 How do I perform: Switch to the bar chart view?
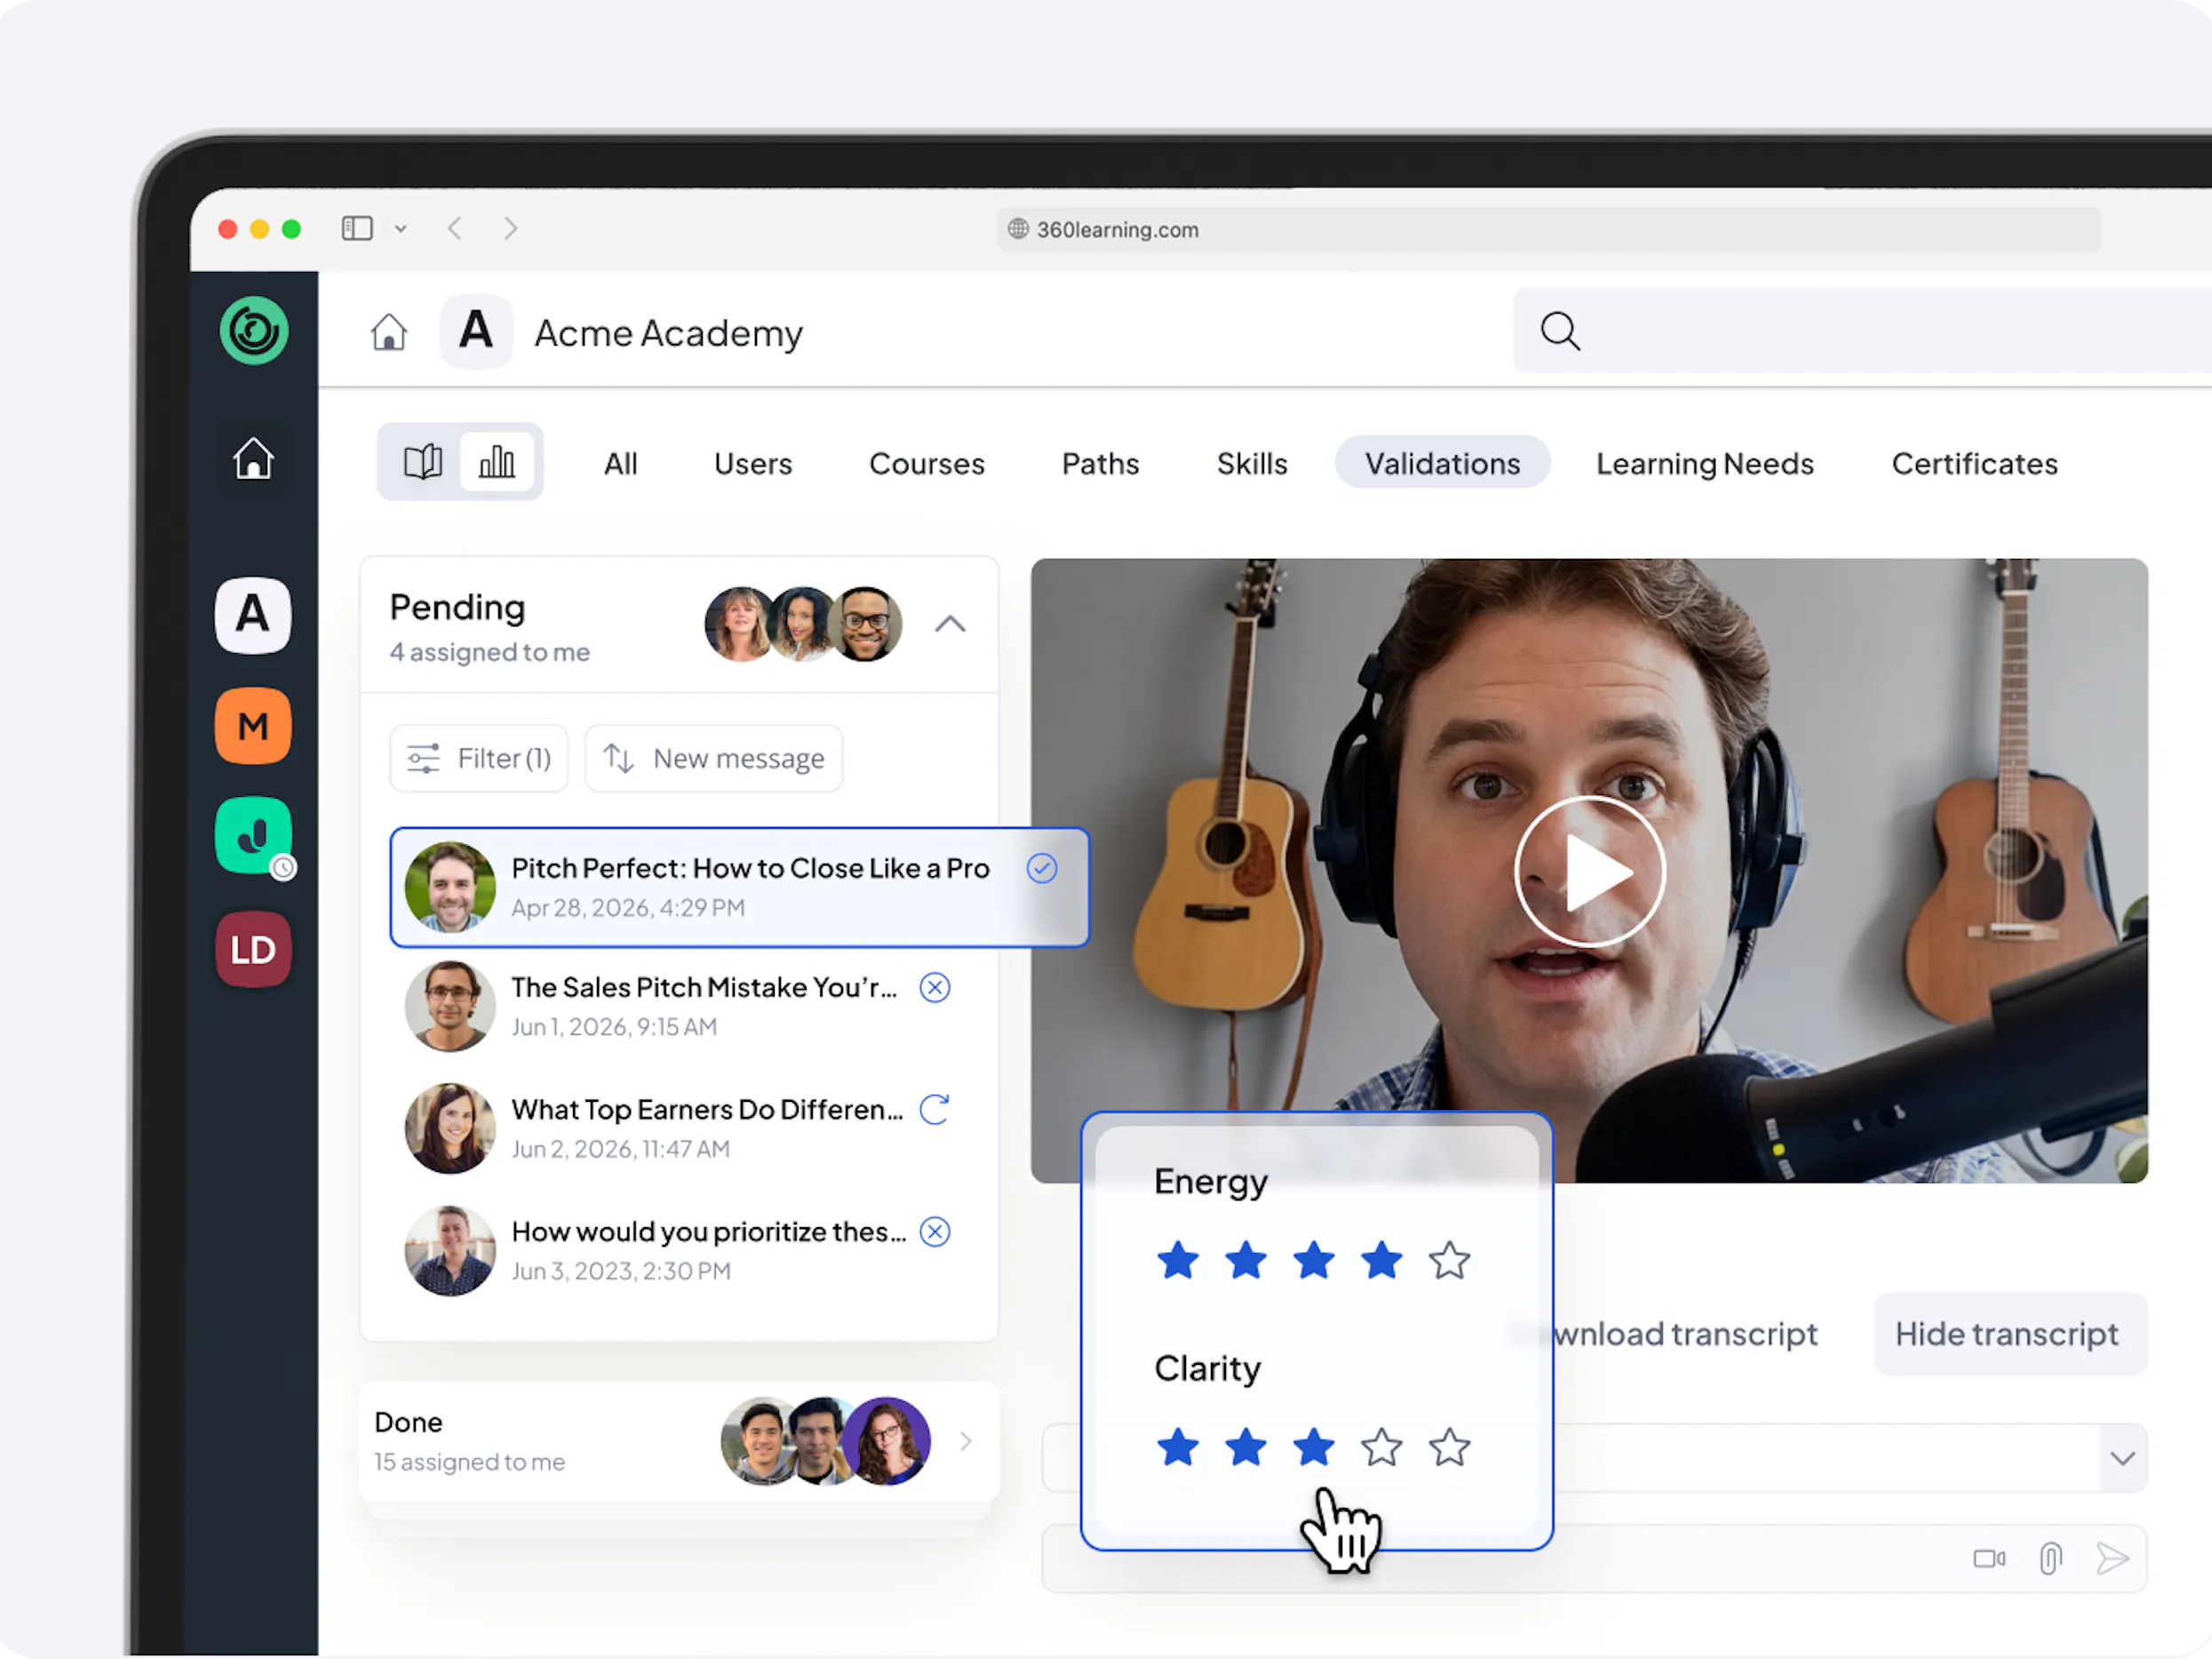497,462
